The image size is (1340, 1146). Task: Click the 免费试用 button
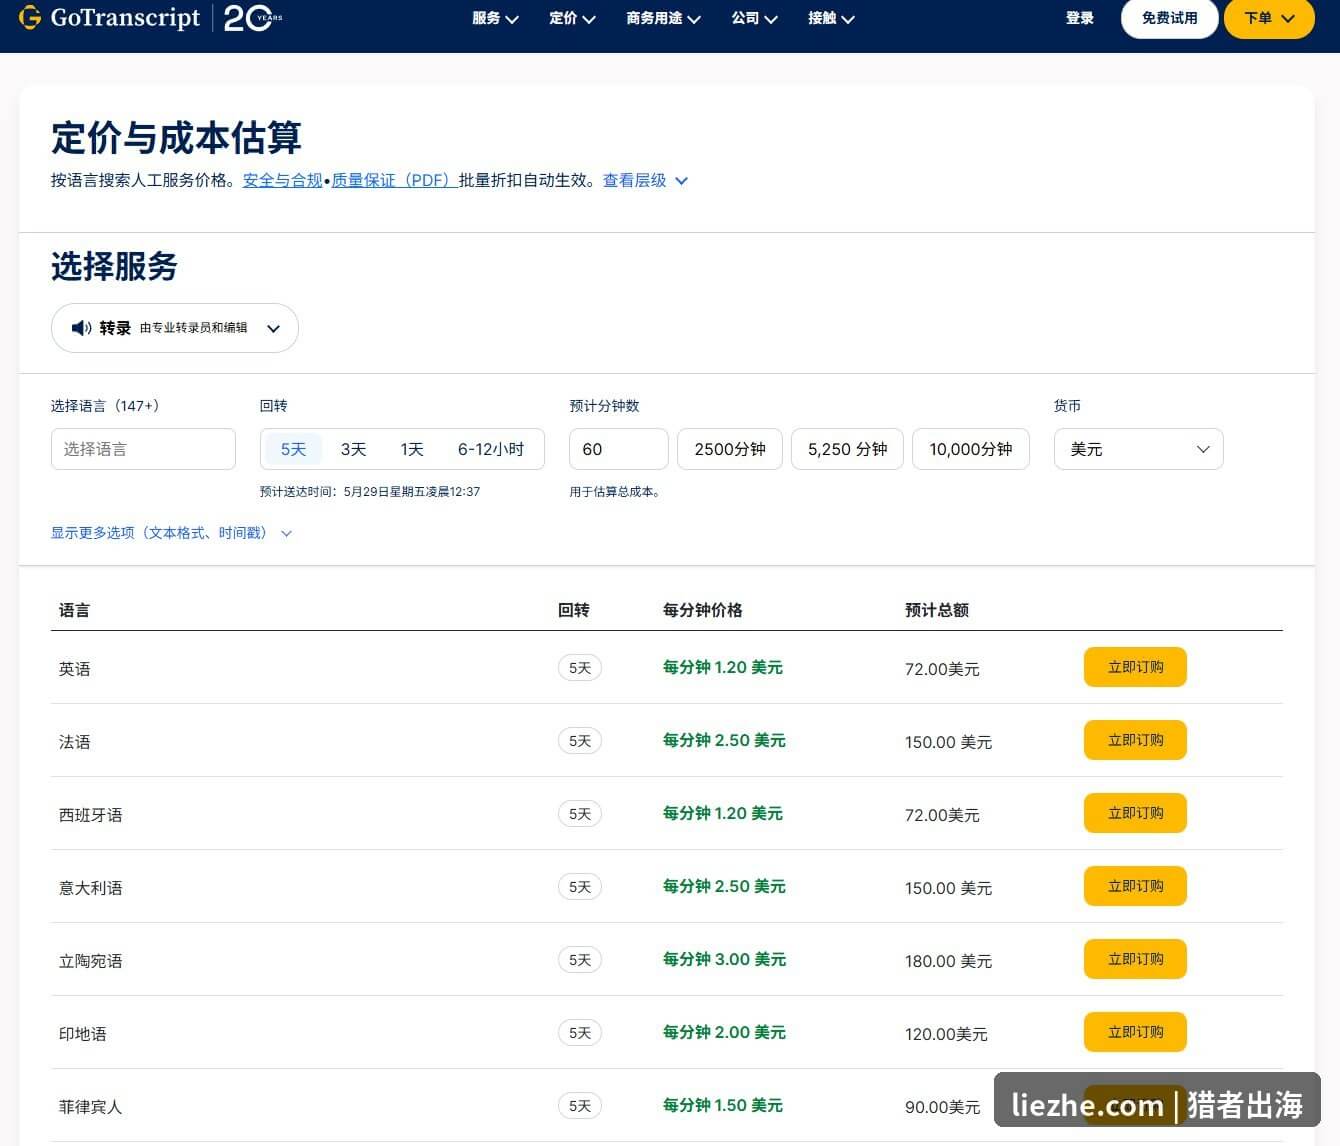(x=1169, y=18)
